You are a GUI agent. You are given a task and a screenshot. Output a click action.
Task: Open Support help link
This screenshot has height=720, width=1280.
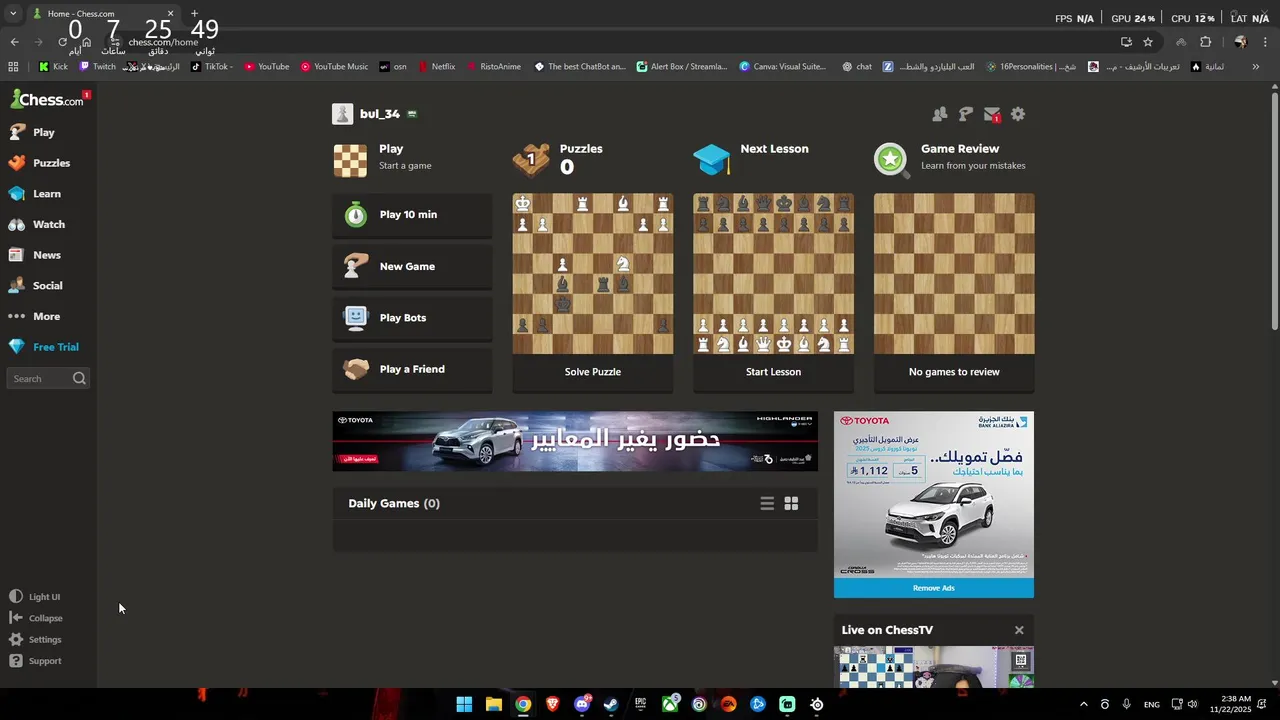pos(36,661)
